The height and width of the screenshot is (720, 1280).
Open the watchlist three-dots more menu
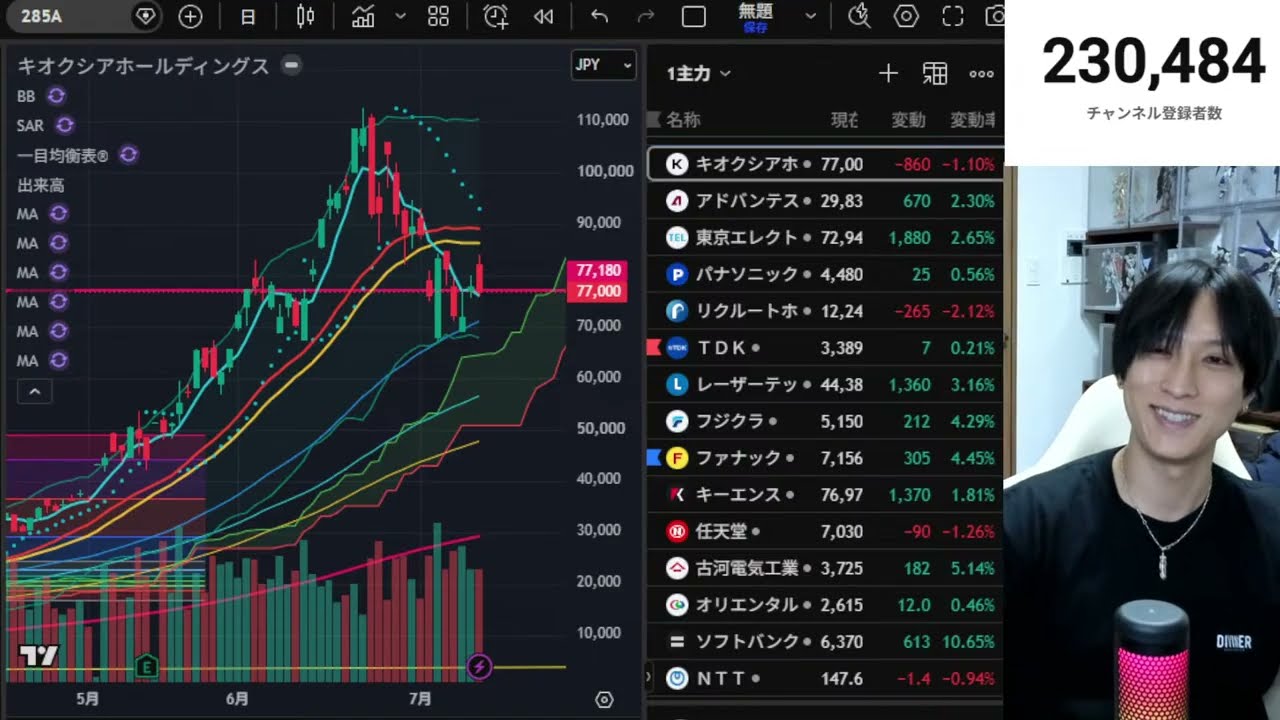[981, 73]
